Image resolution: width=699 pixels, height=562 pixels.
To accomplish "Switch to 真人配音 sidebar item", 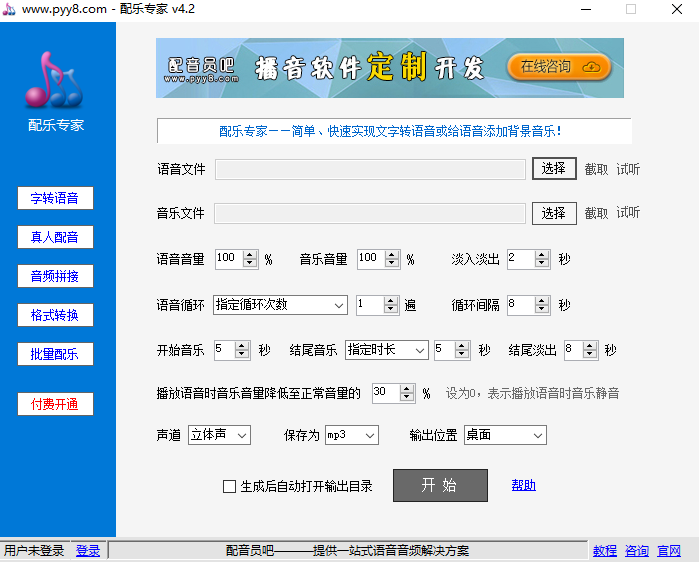I will pyautogui.click(x=55, y=237).
